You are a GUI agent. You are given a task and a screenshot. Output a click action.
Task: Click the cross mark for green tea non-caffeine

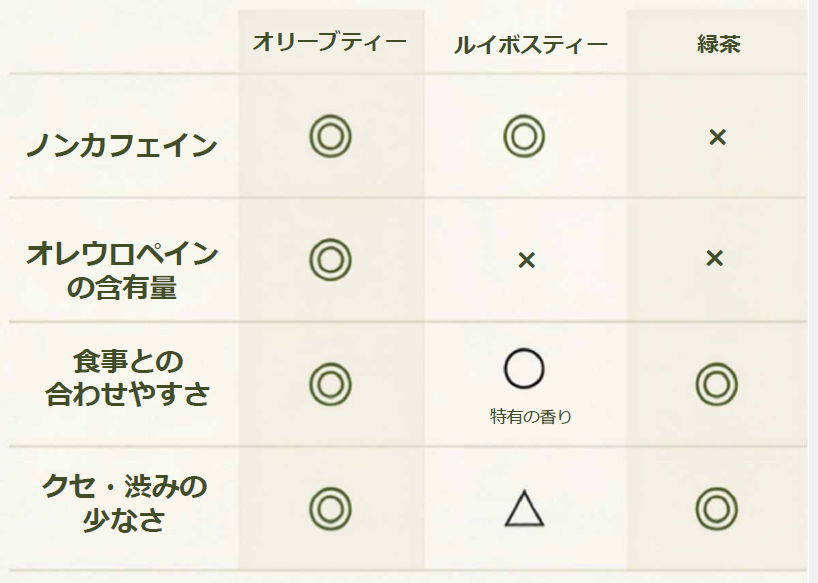(718, 137)
